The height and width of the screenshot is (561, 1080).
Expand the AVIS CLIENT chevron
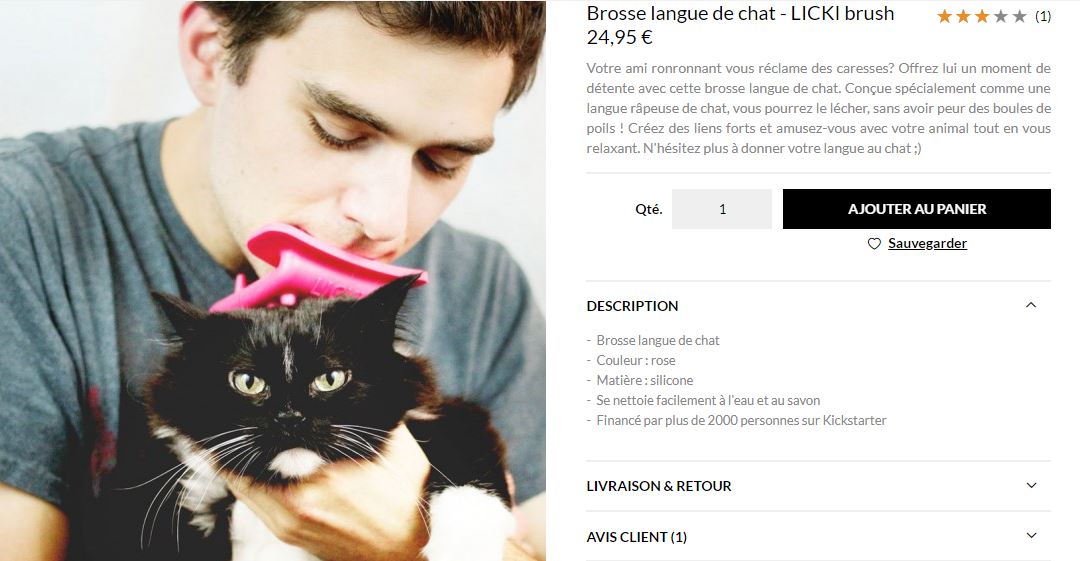pyautogui.click(x=1031, y=536)
